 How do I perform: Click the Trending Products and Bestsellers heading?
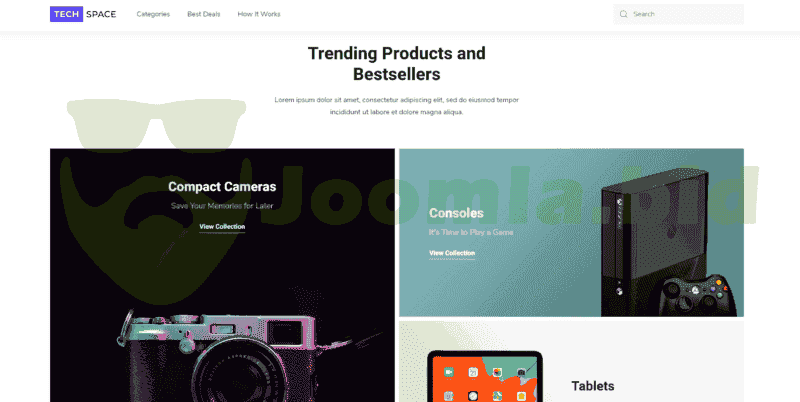click(396, 64)
